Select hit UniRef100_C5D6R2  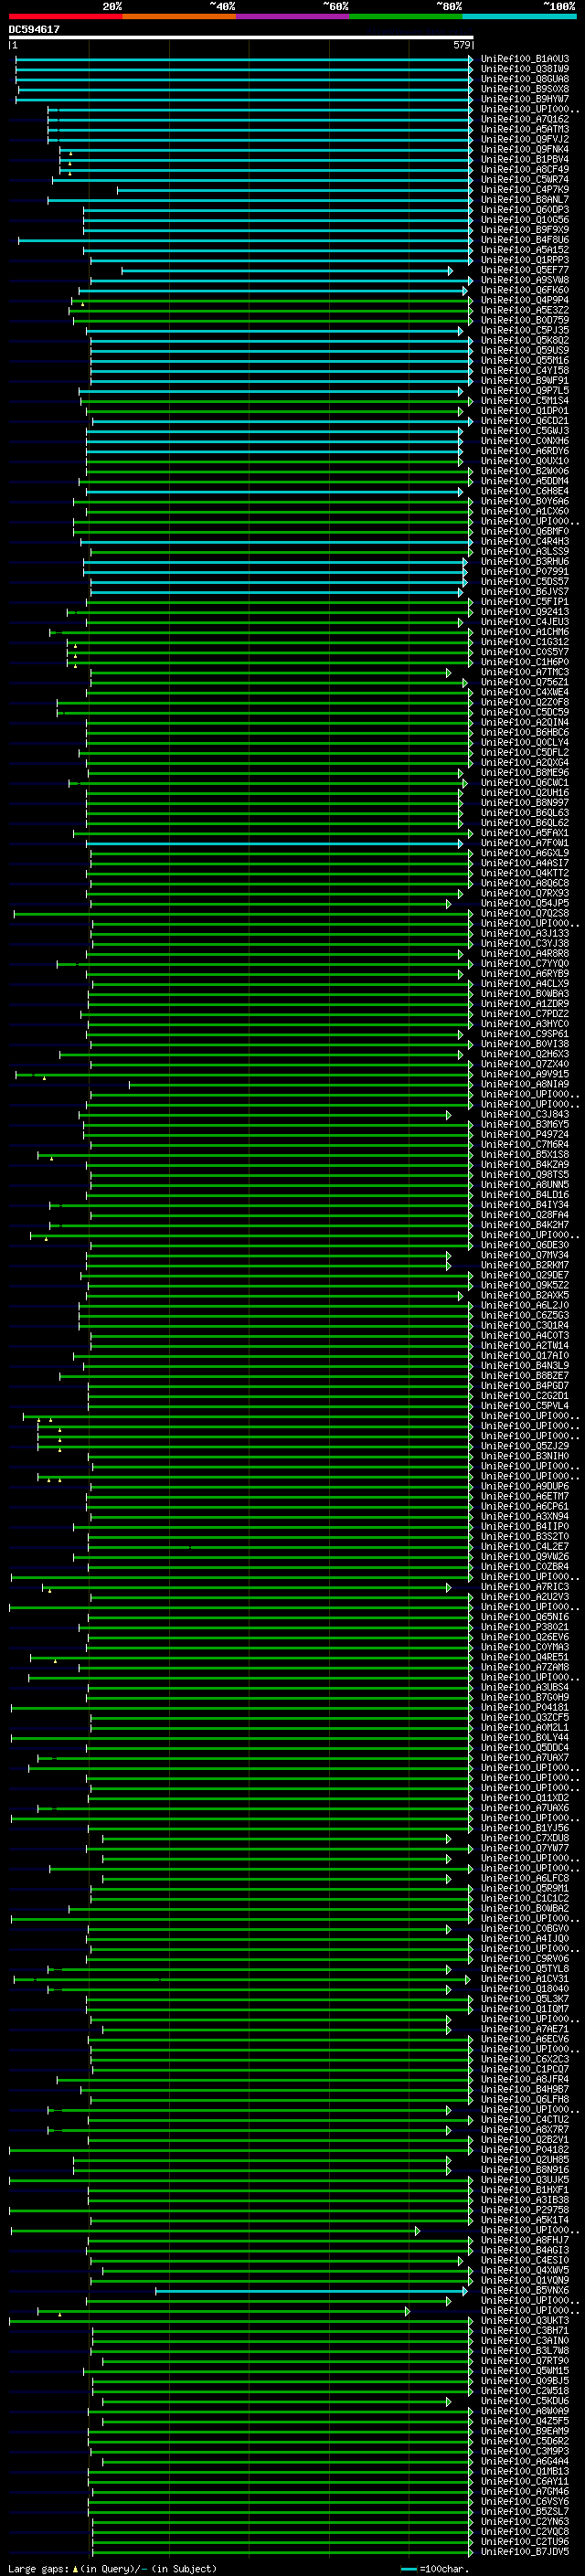tap(524, 2441)
